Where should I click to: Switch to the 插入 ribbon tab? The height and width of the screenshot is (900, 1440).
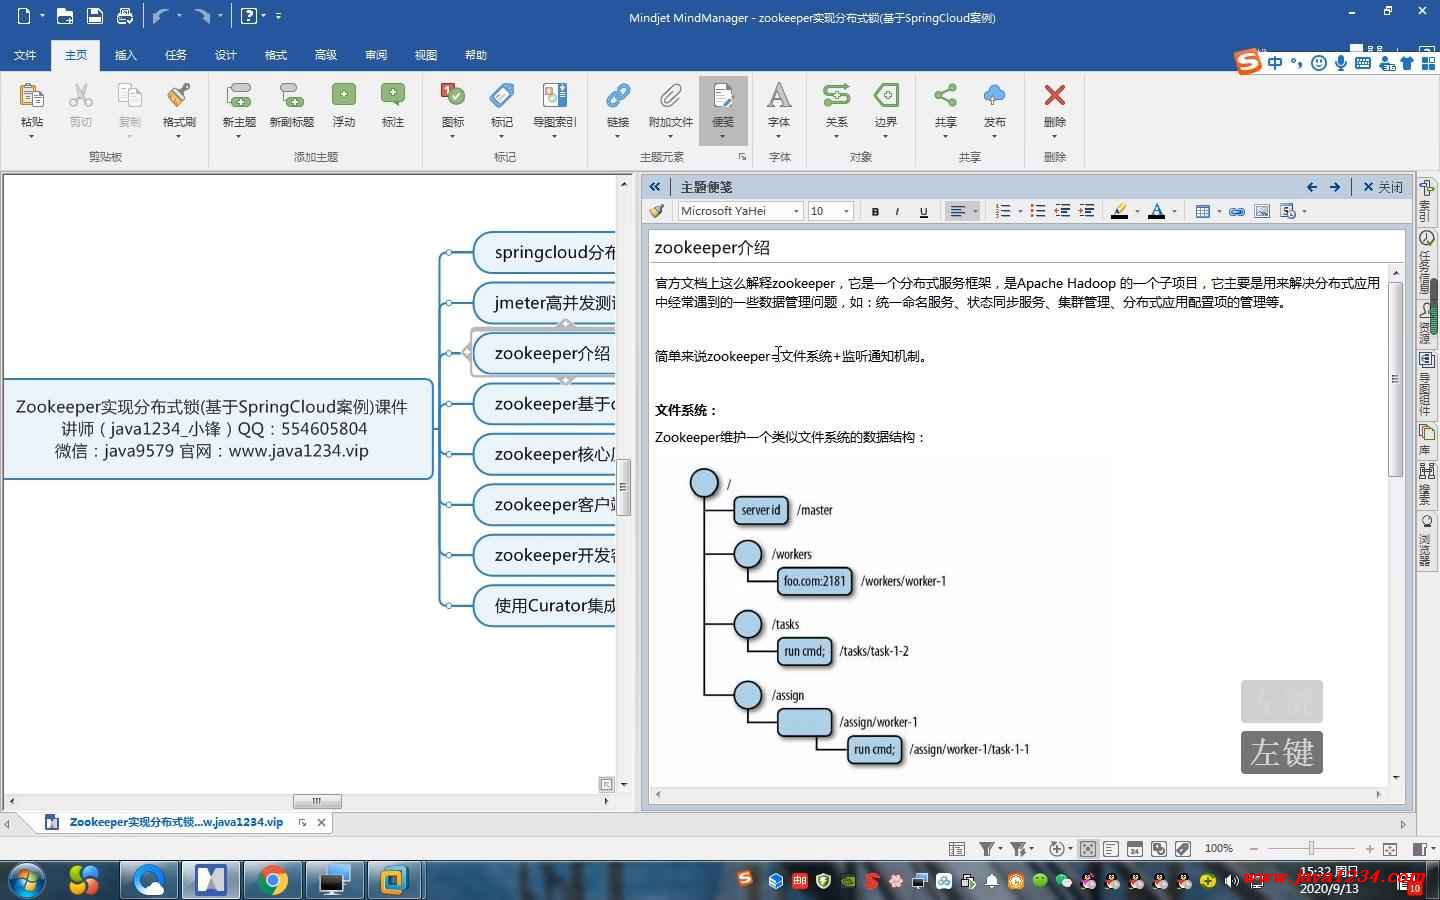tap(126, 55)
